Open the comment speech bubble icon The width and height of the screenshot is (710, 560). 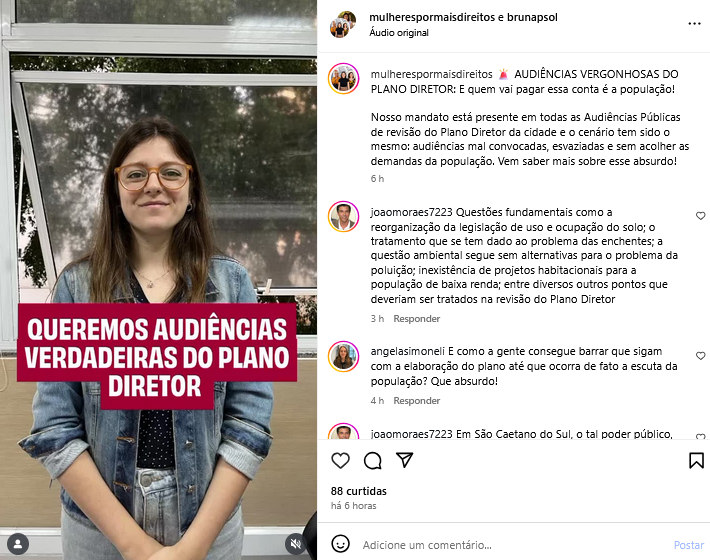(x=373, y=460)
